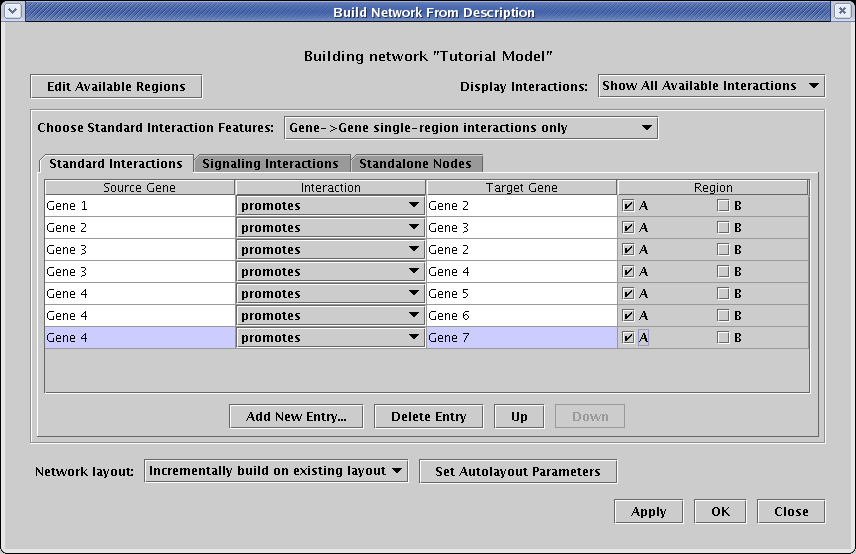Uncheck region A for target Gene 7 row
The image size is (856, 554).
628,338
